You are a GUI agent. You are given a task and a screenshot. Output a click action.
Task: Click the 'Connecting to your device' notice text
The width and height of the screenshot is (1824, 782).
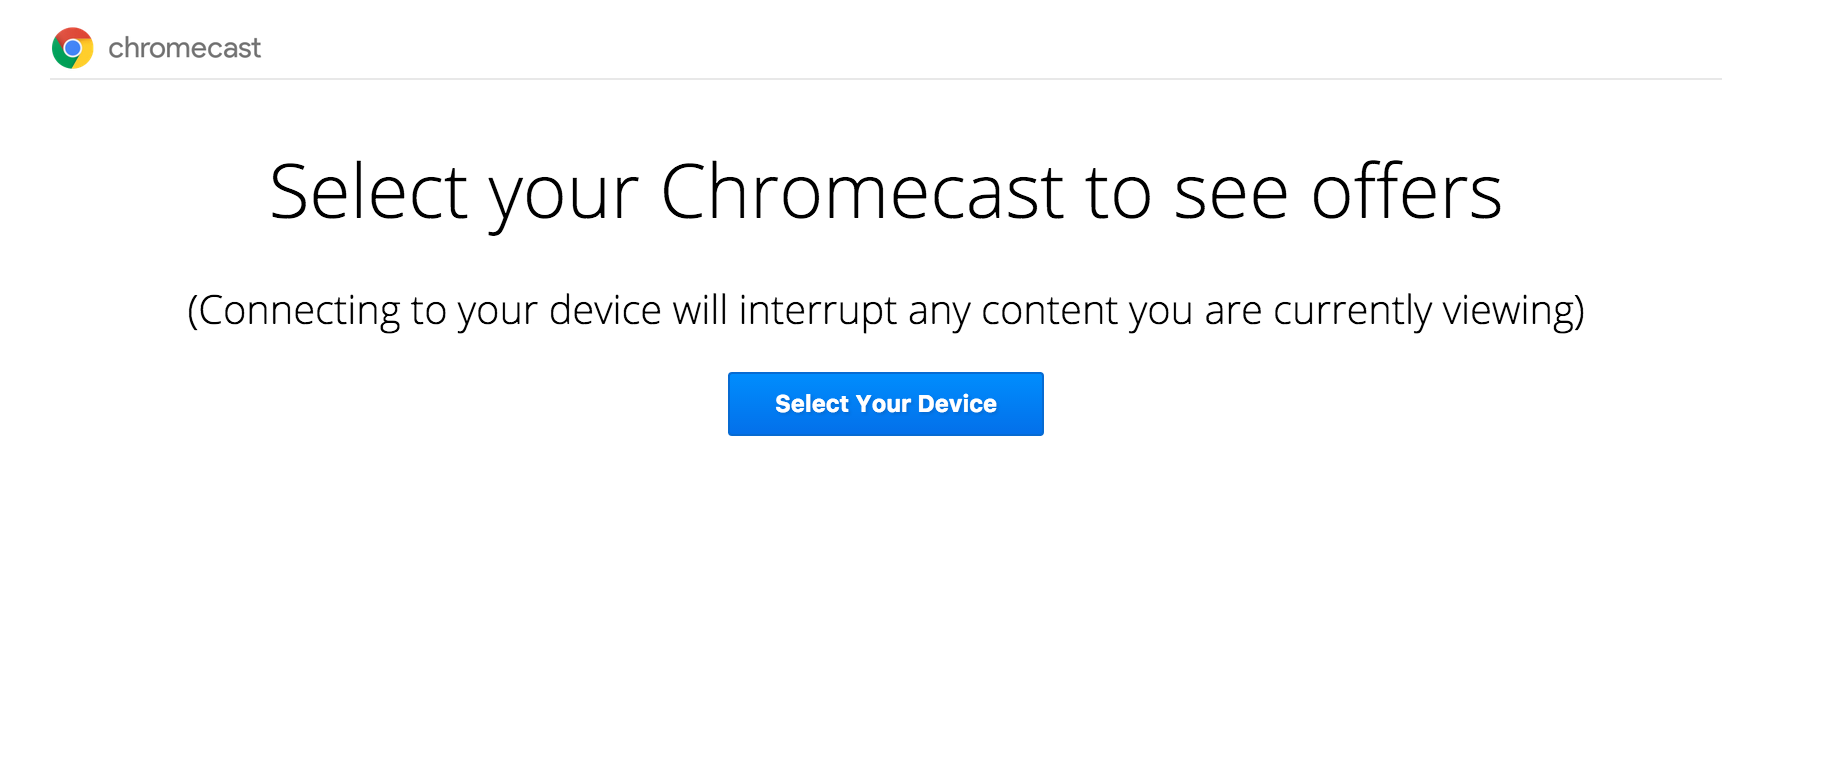pos(886,312)
